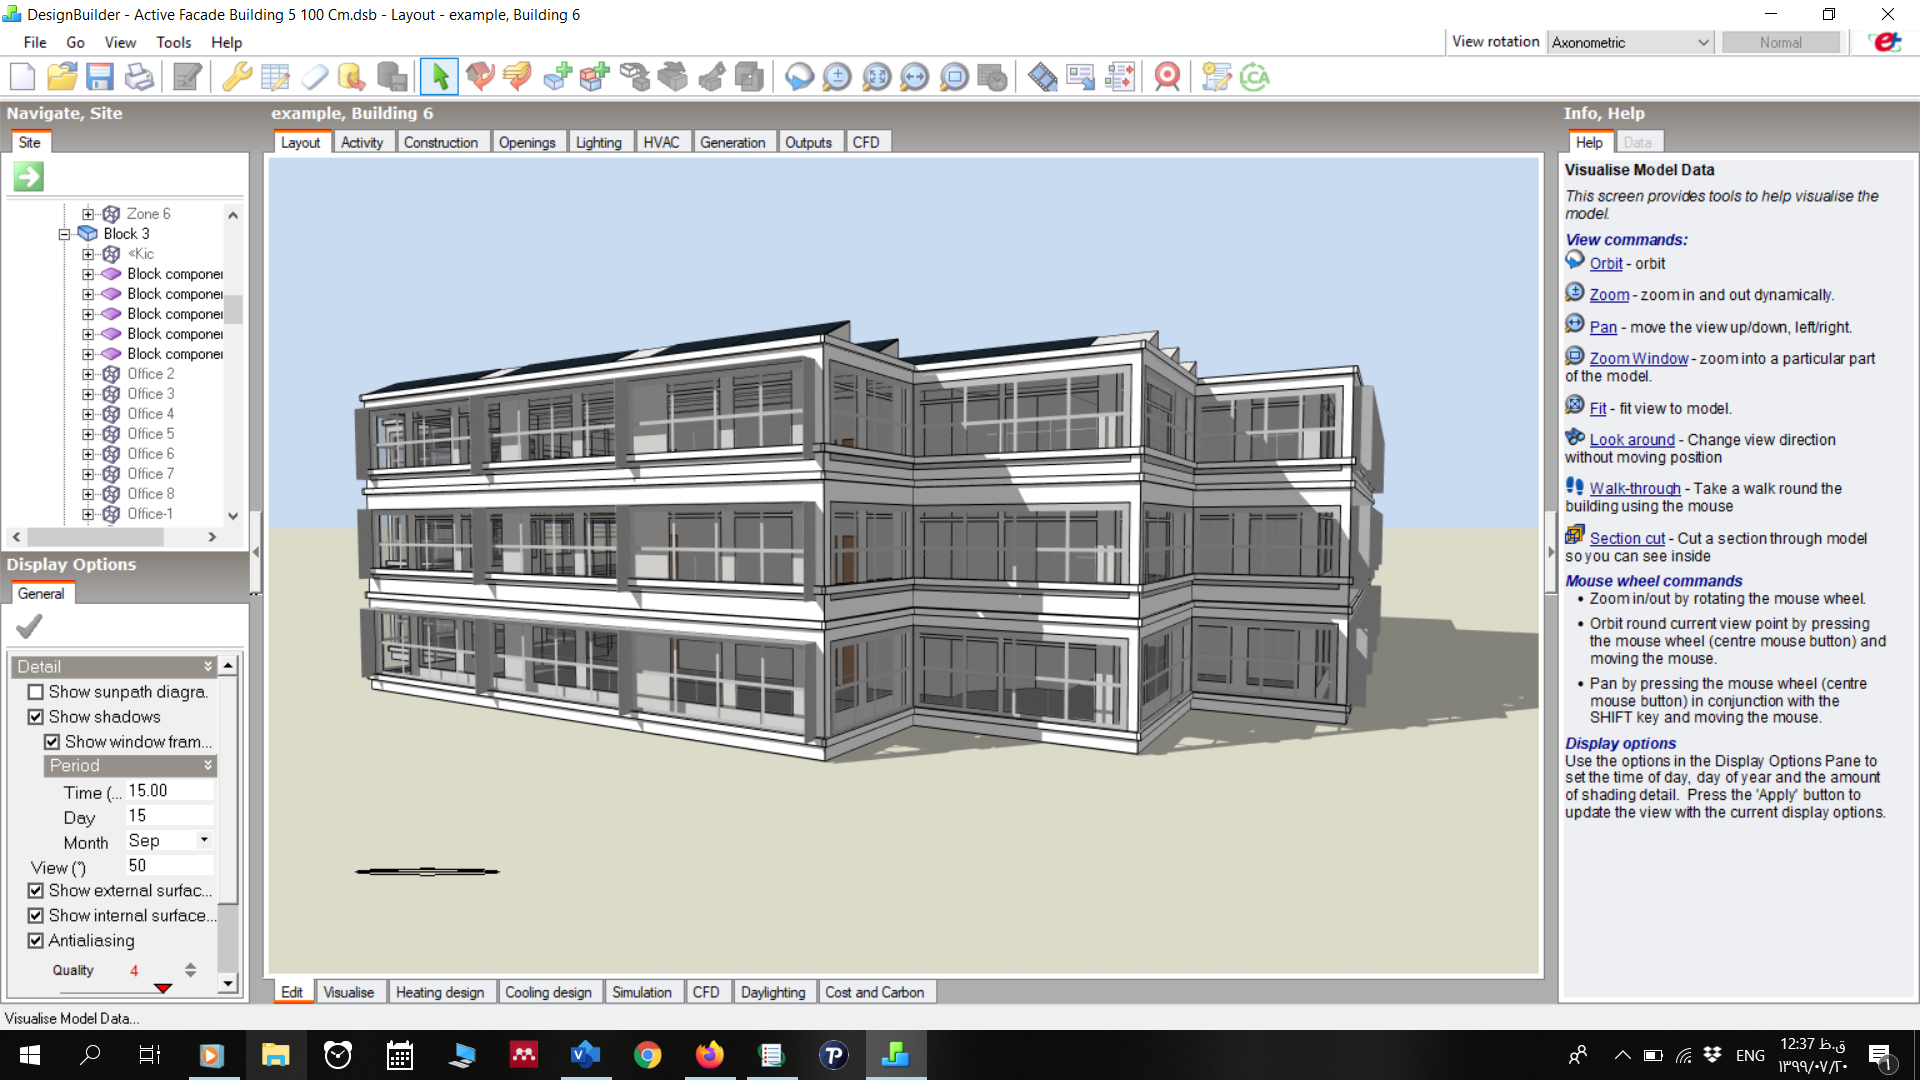The height and width of the screenshot is (1080, 1920).
Task: Enable Show sunpath diagram checkbox
Action: 36,692
